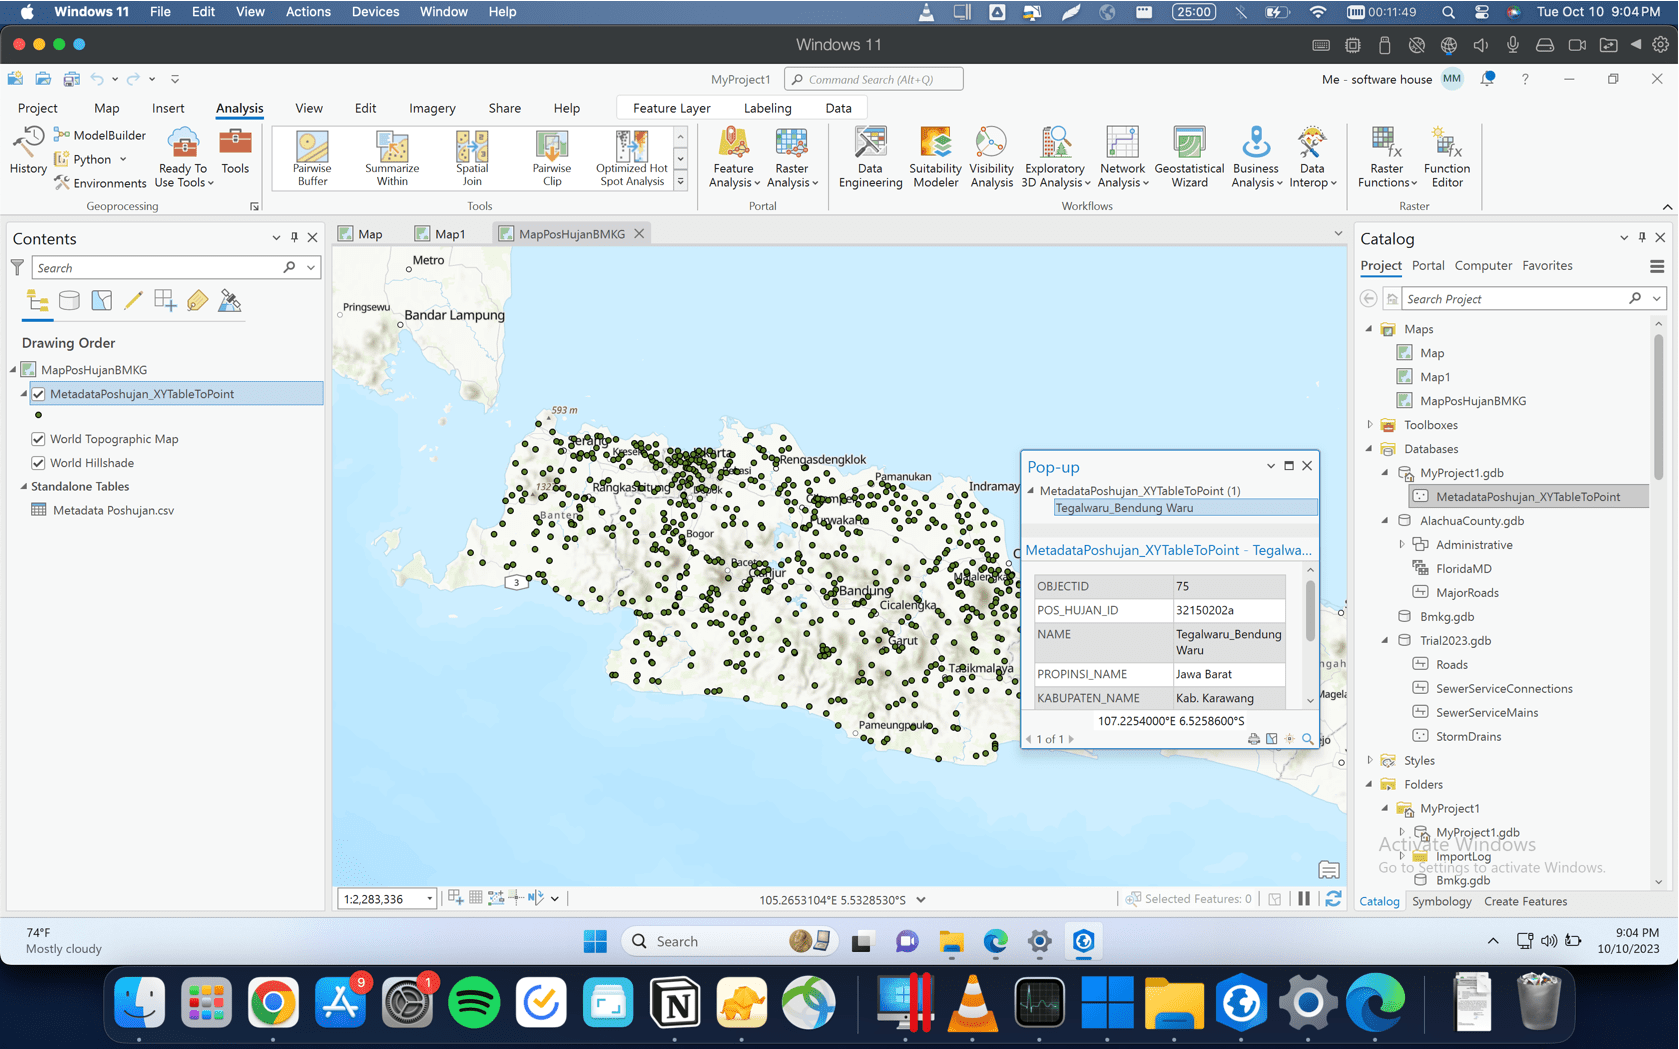Screen dimensions: 1679x1049
Task: Select the Spatial Join tool
Action: [x=471, y=157]
